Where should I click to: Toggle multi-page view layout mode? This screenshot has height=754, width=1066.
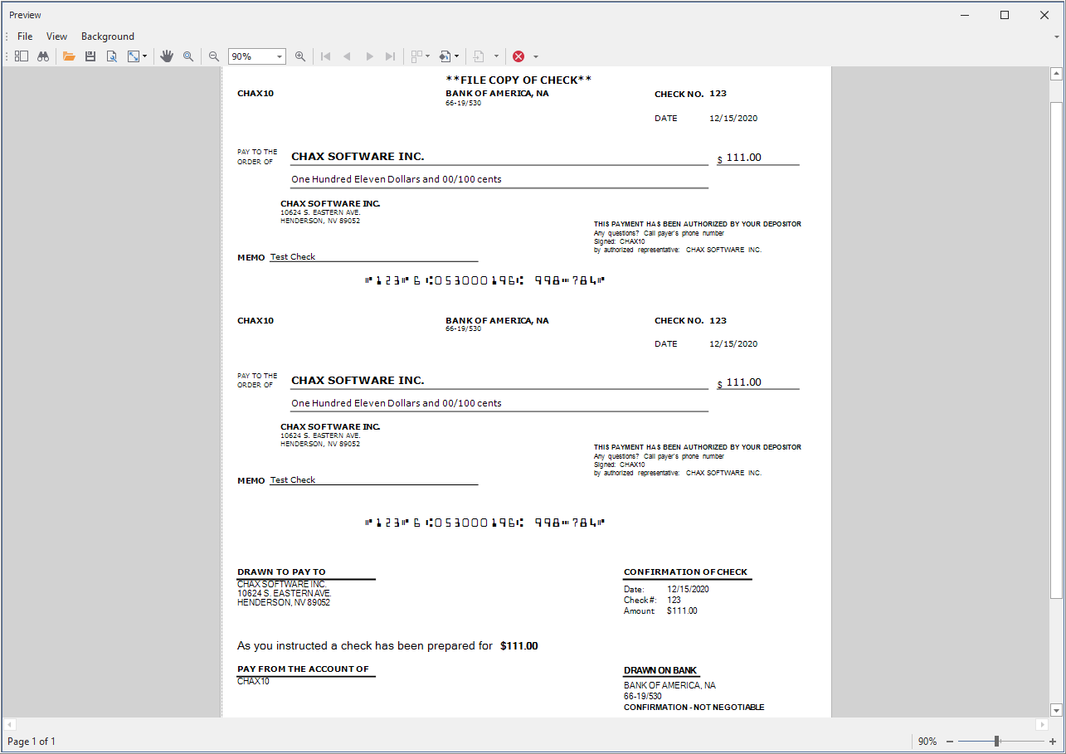417,56
